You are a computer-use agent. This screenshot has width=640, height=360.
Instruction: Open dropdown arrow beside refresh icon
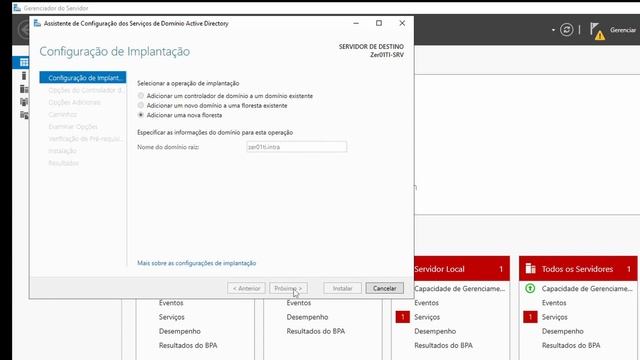(x=553, y=30)
